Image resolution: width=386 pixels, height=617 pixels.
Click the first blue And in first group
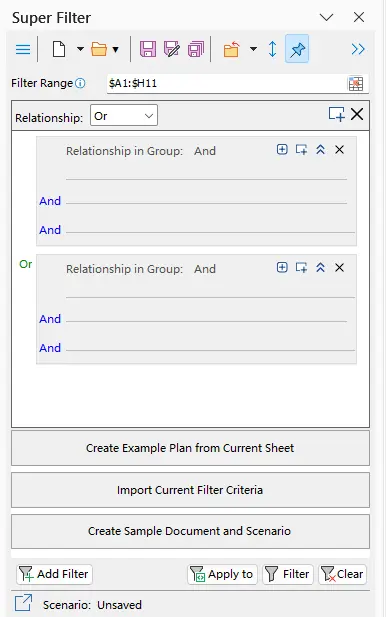50,201
